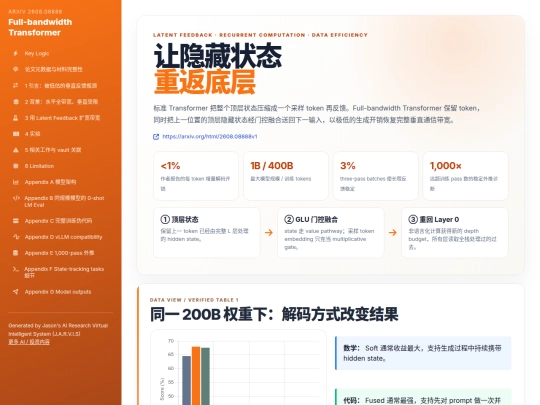540x405 pixels.
Task: Click the 1B / 400B statistic card
Action: tap(285, 176)
